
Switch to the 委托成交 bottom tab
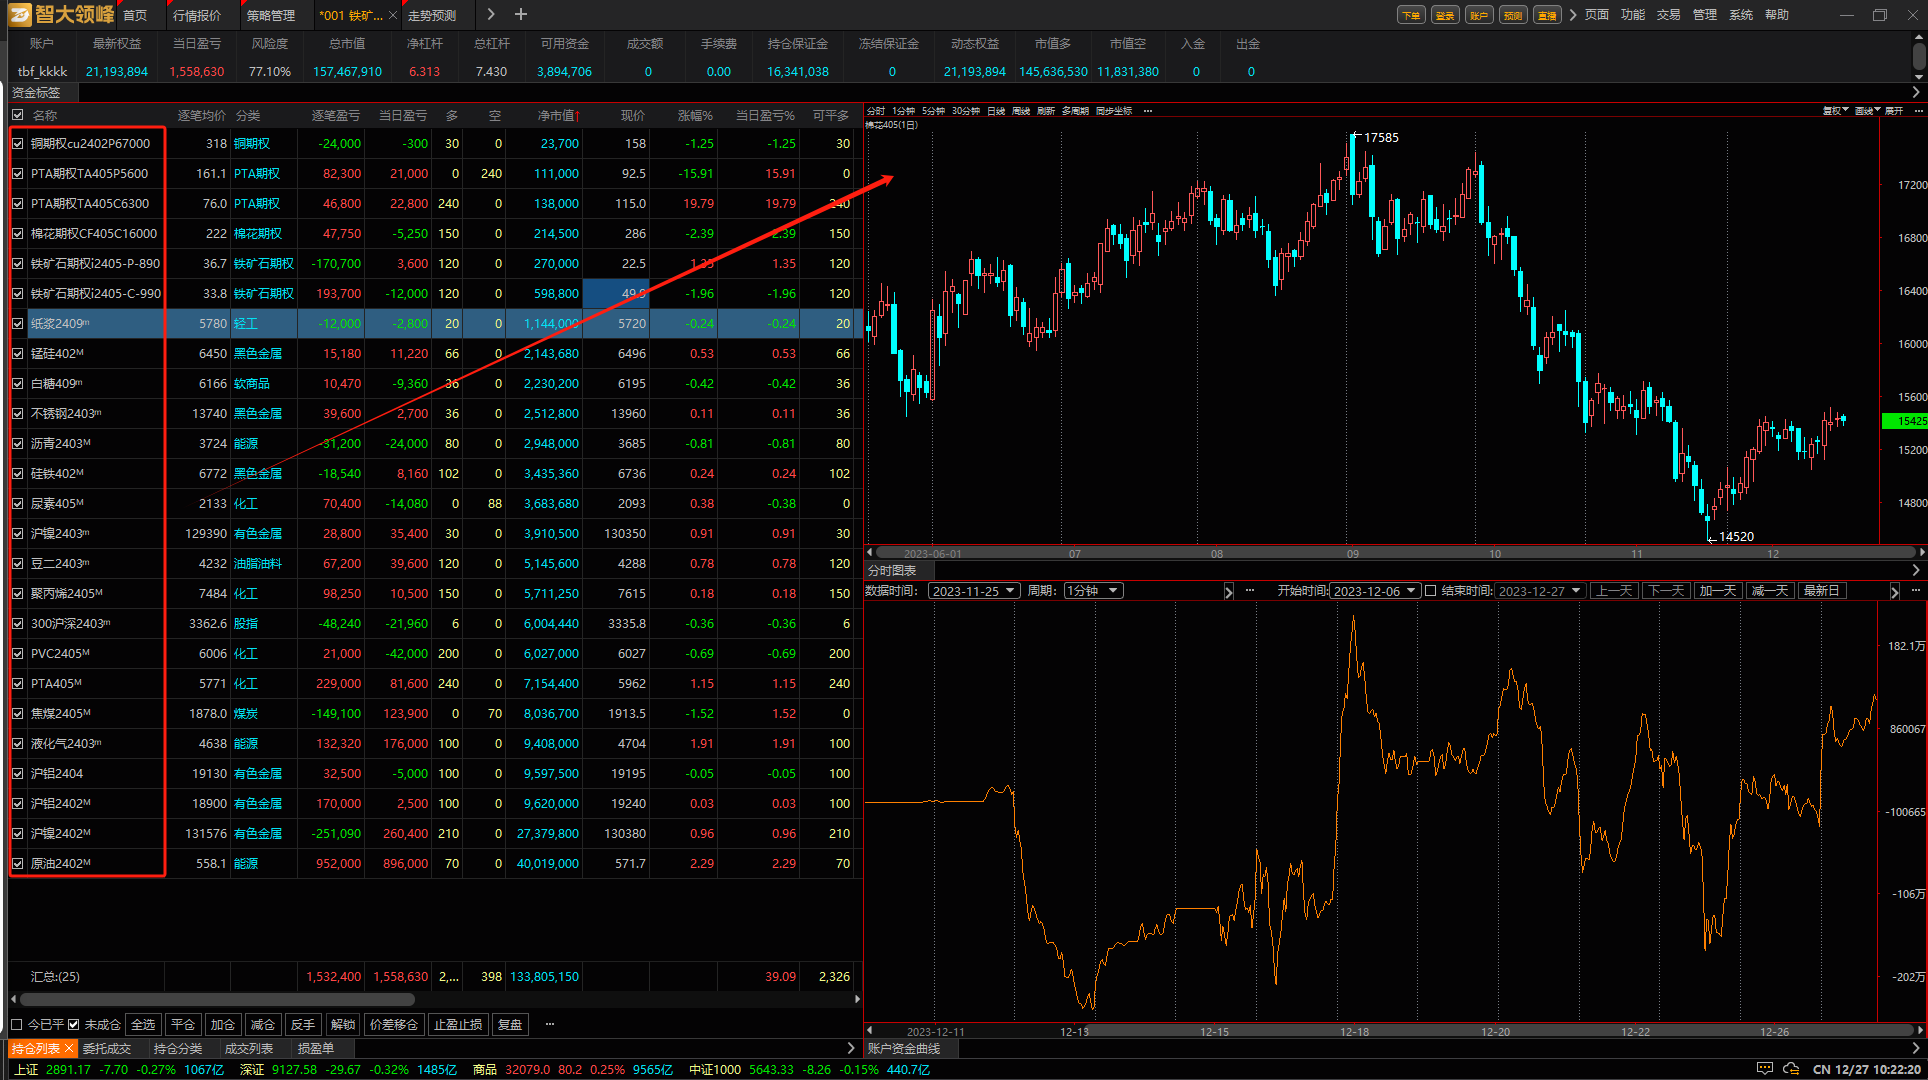click(x=107, y=1048)
